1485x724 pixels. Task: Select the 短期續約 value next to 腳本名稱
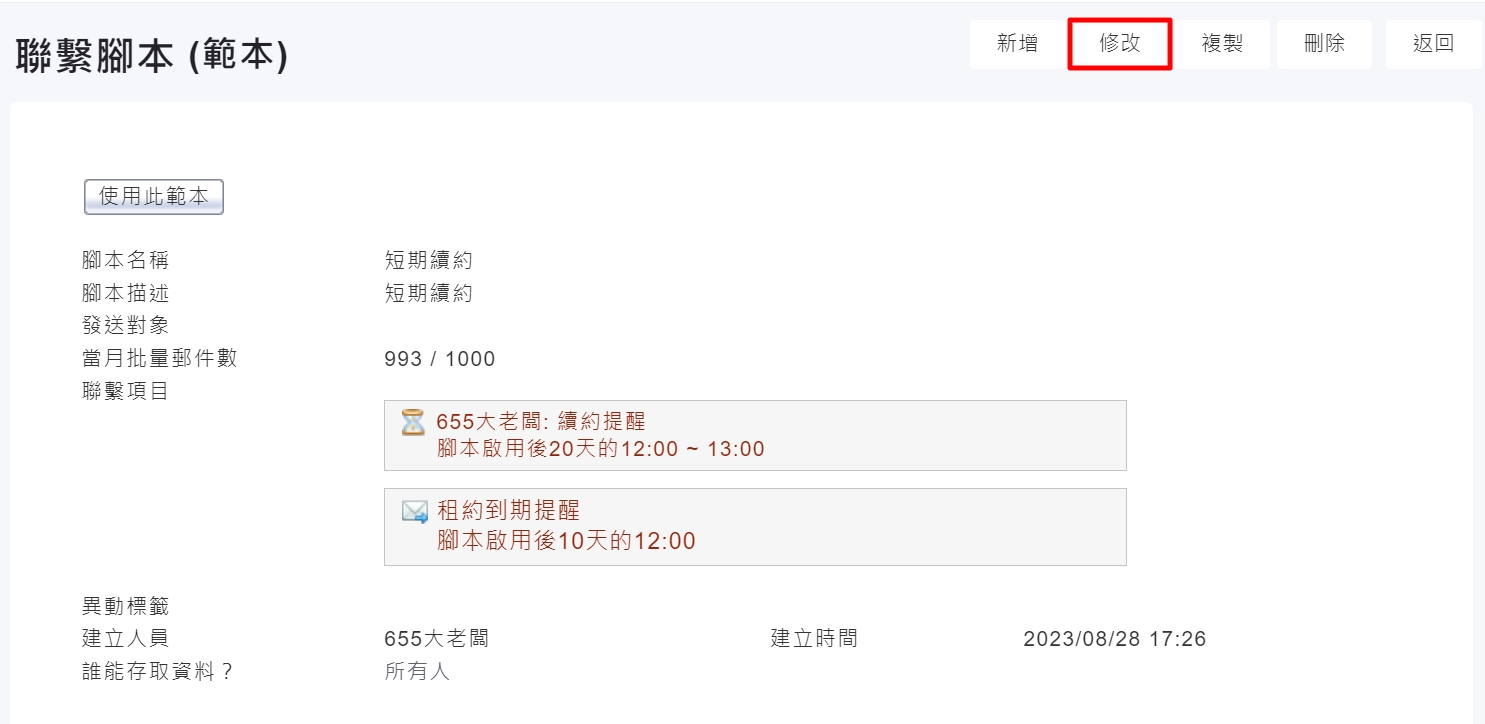(x=428, y=261)
